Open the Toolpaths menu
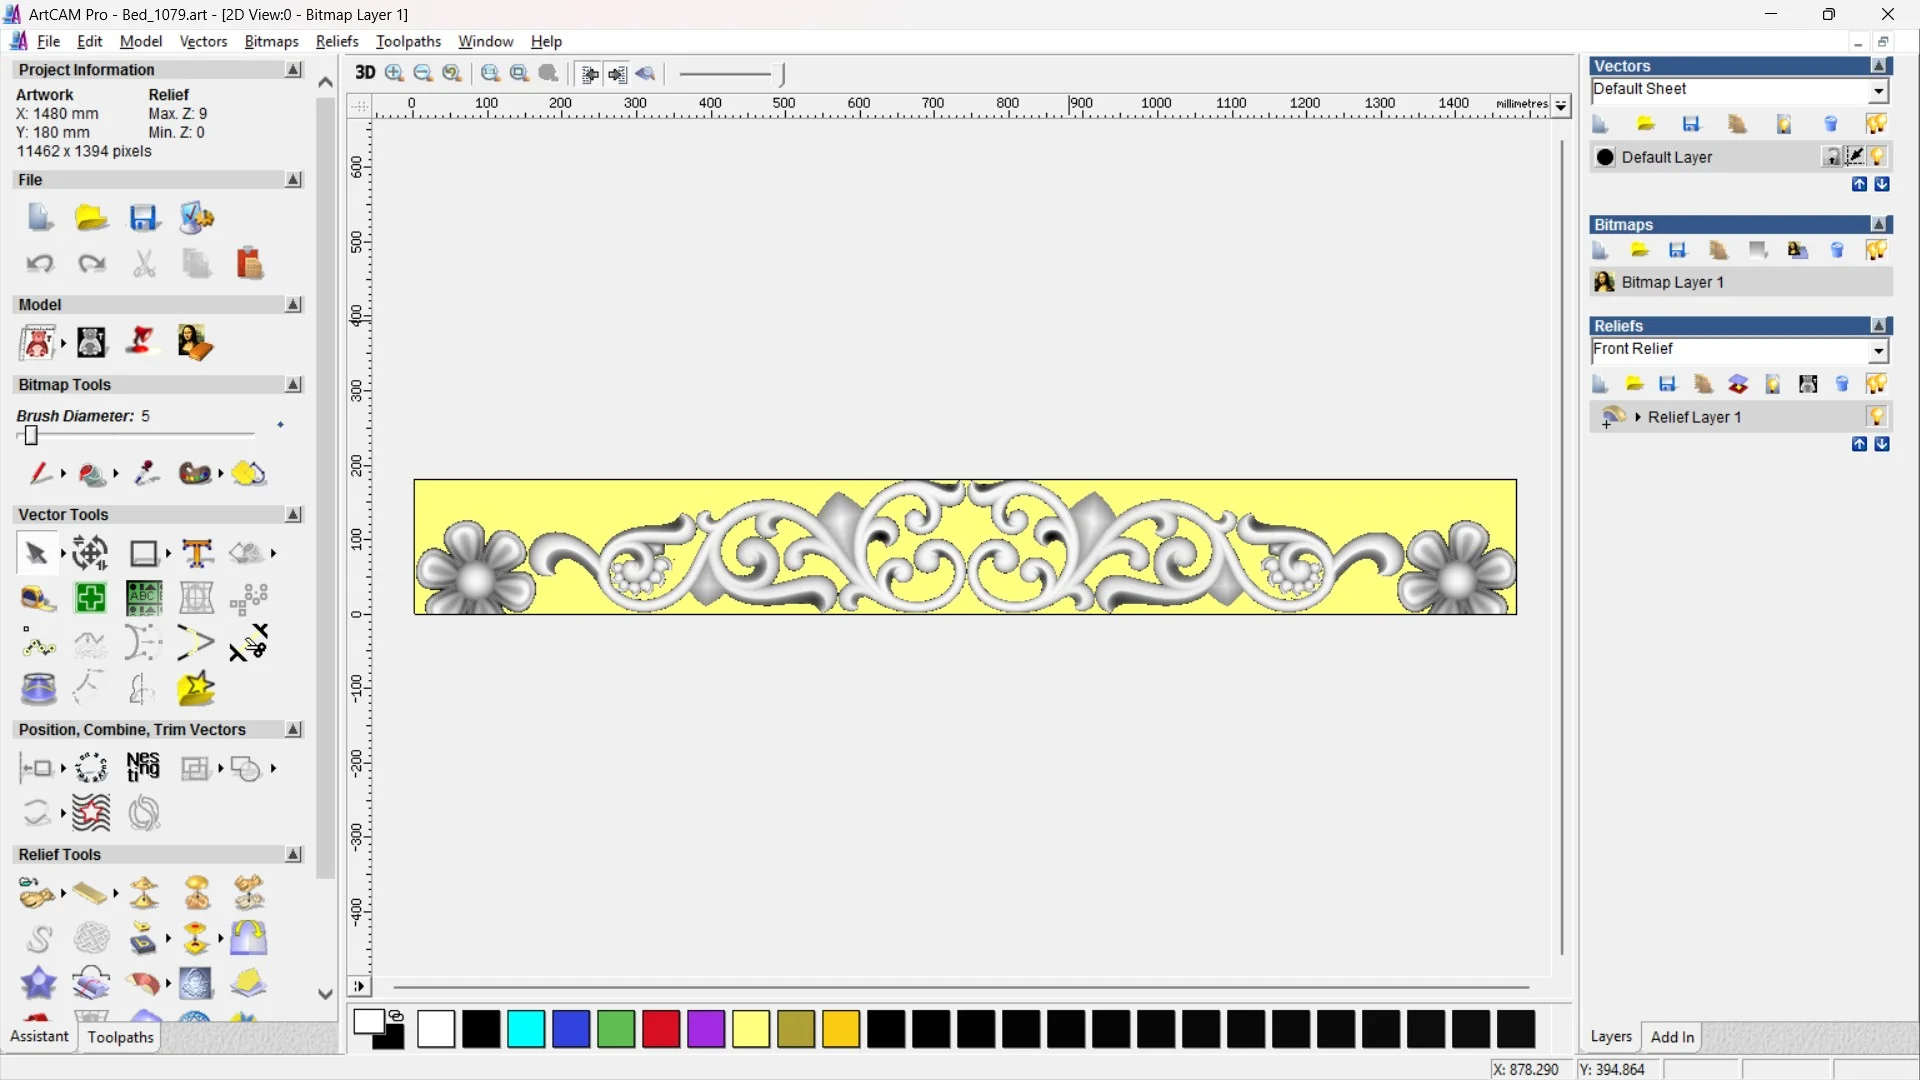Image resolution: width=1920 pixels, height=1080 pixels. click(x=408, y=41)
